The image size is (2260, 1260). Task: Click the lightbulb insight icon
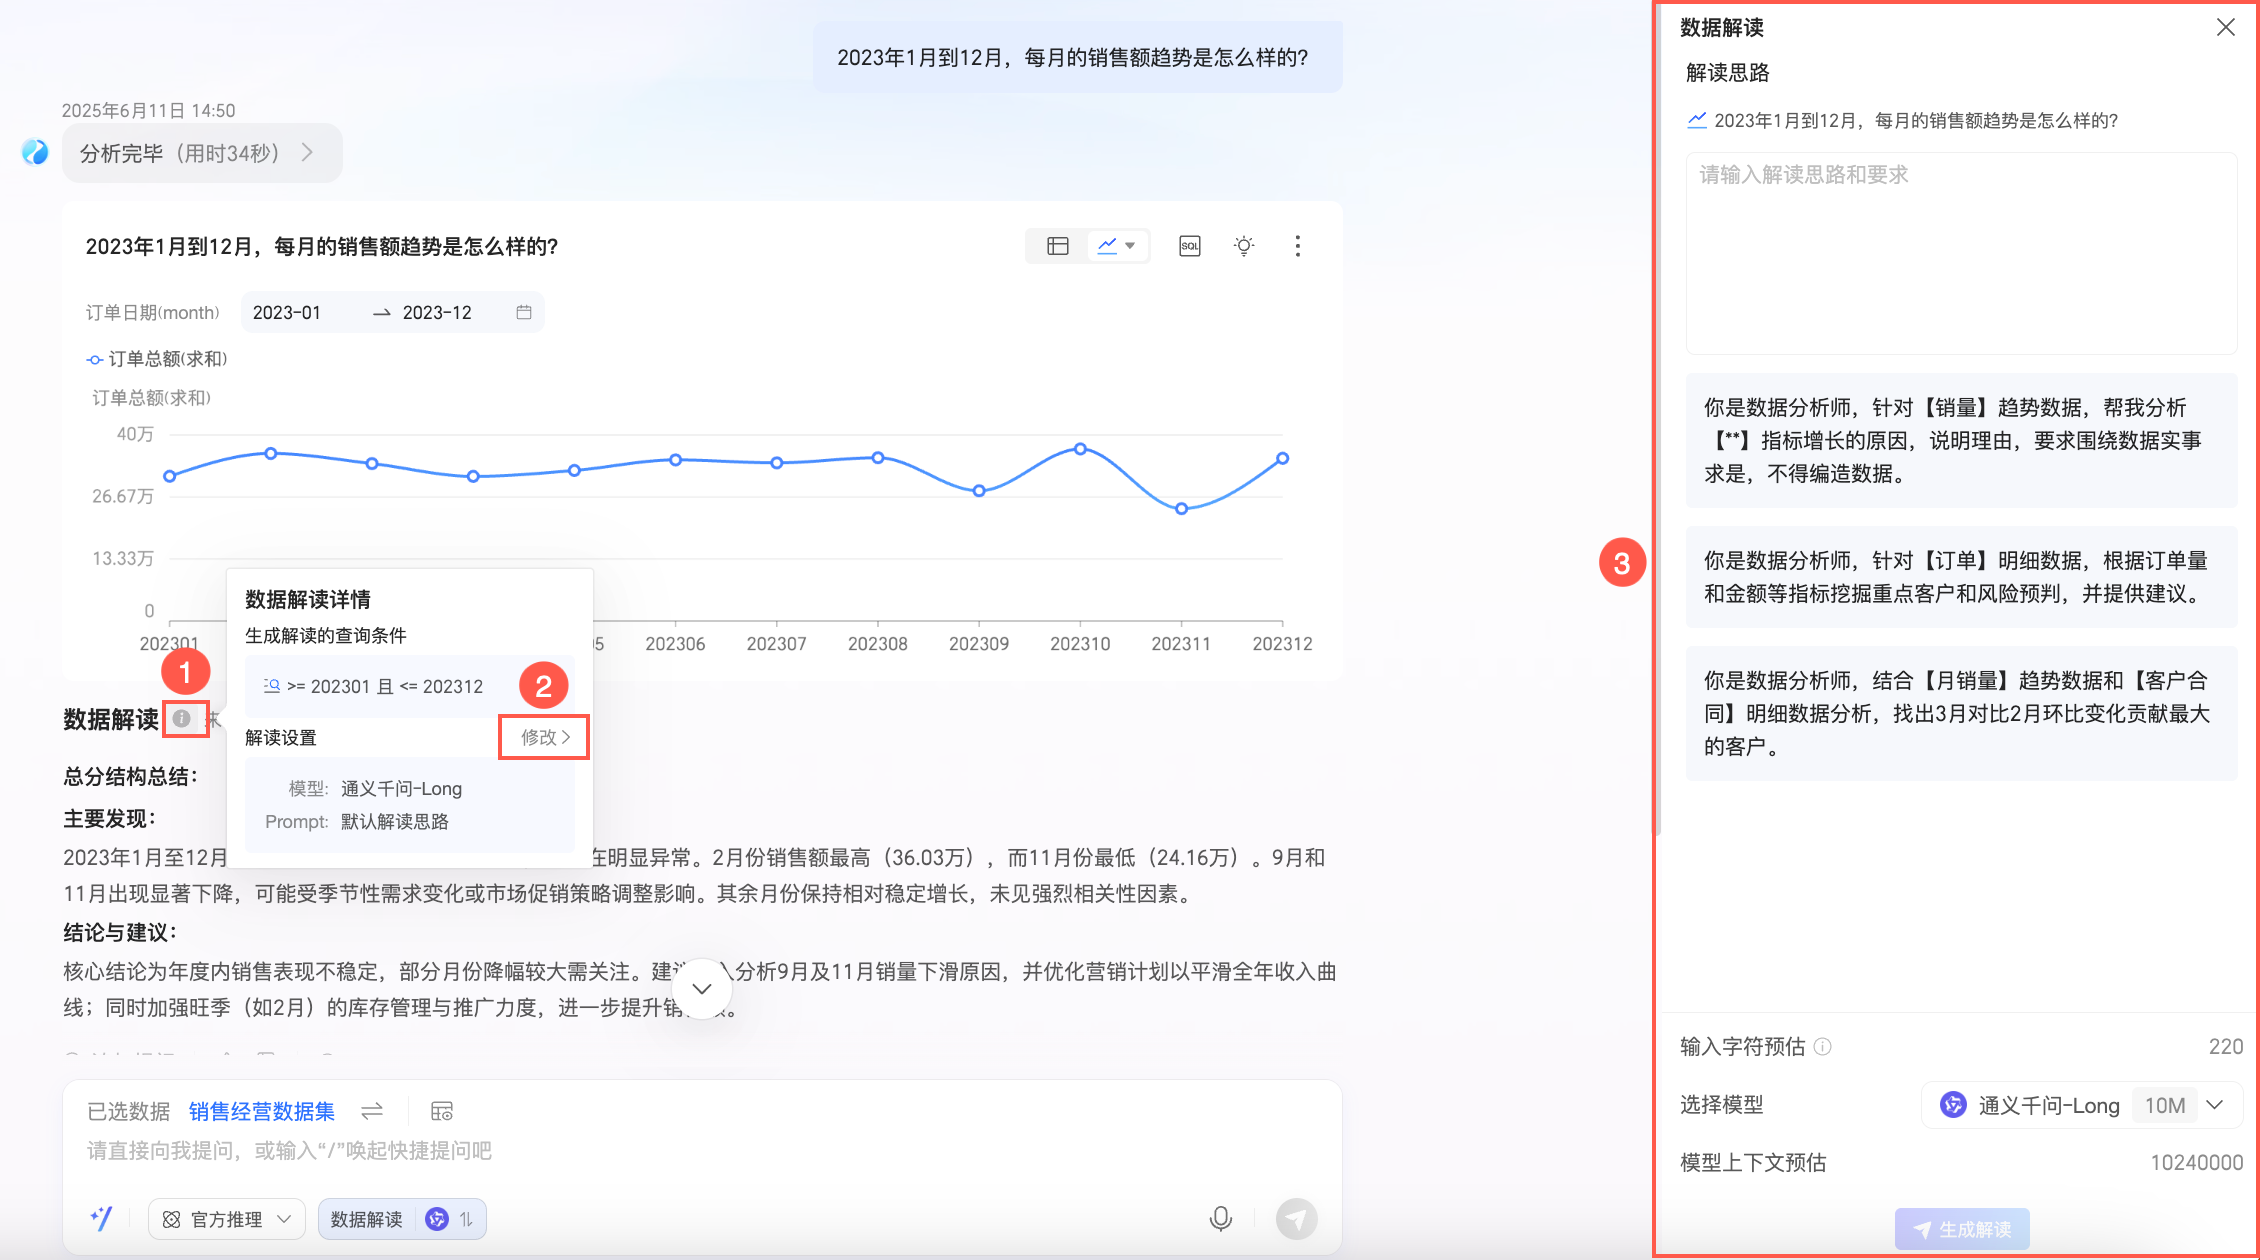1243,246
